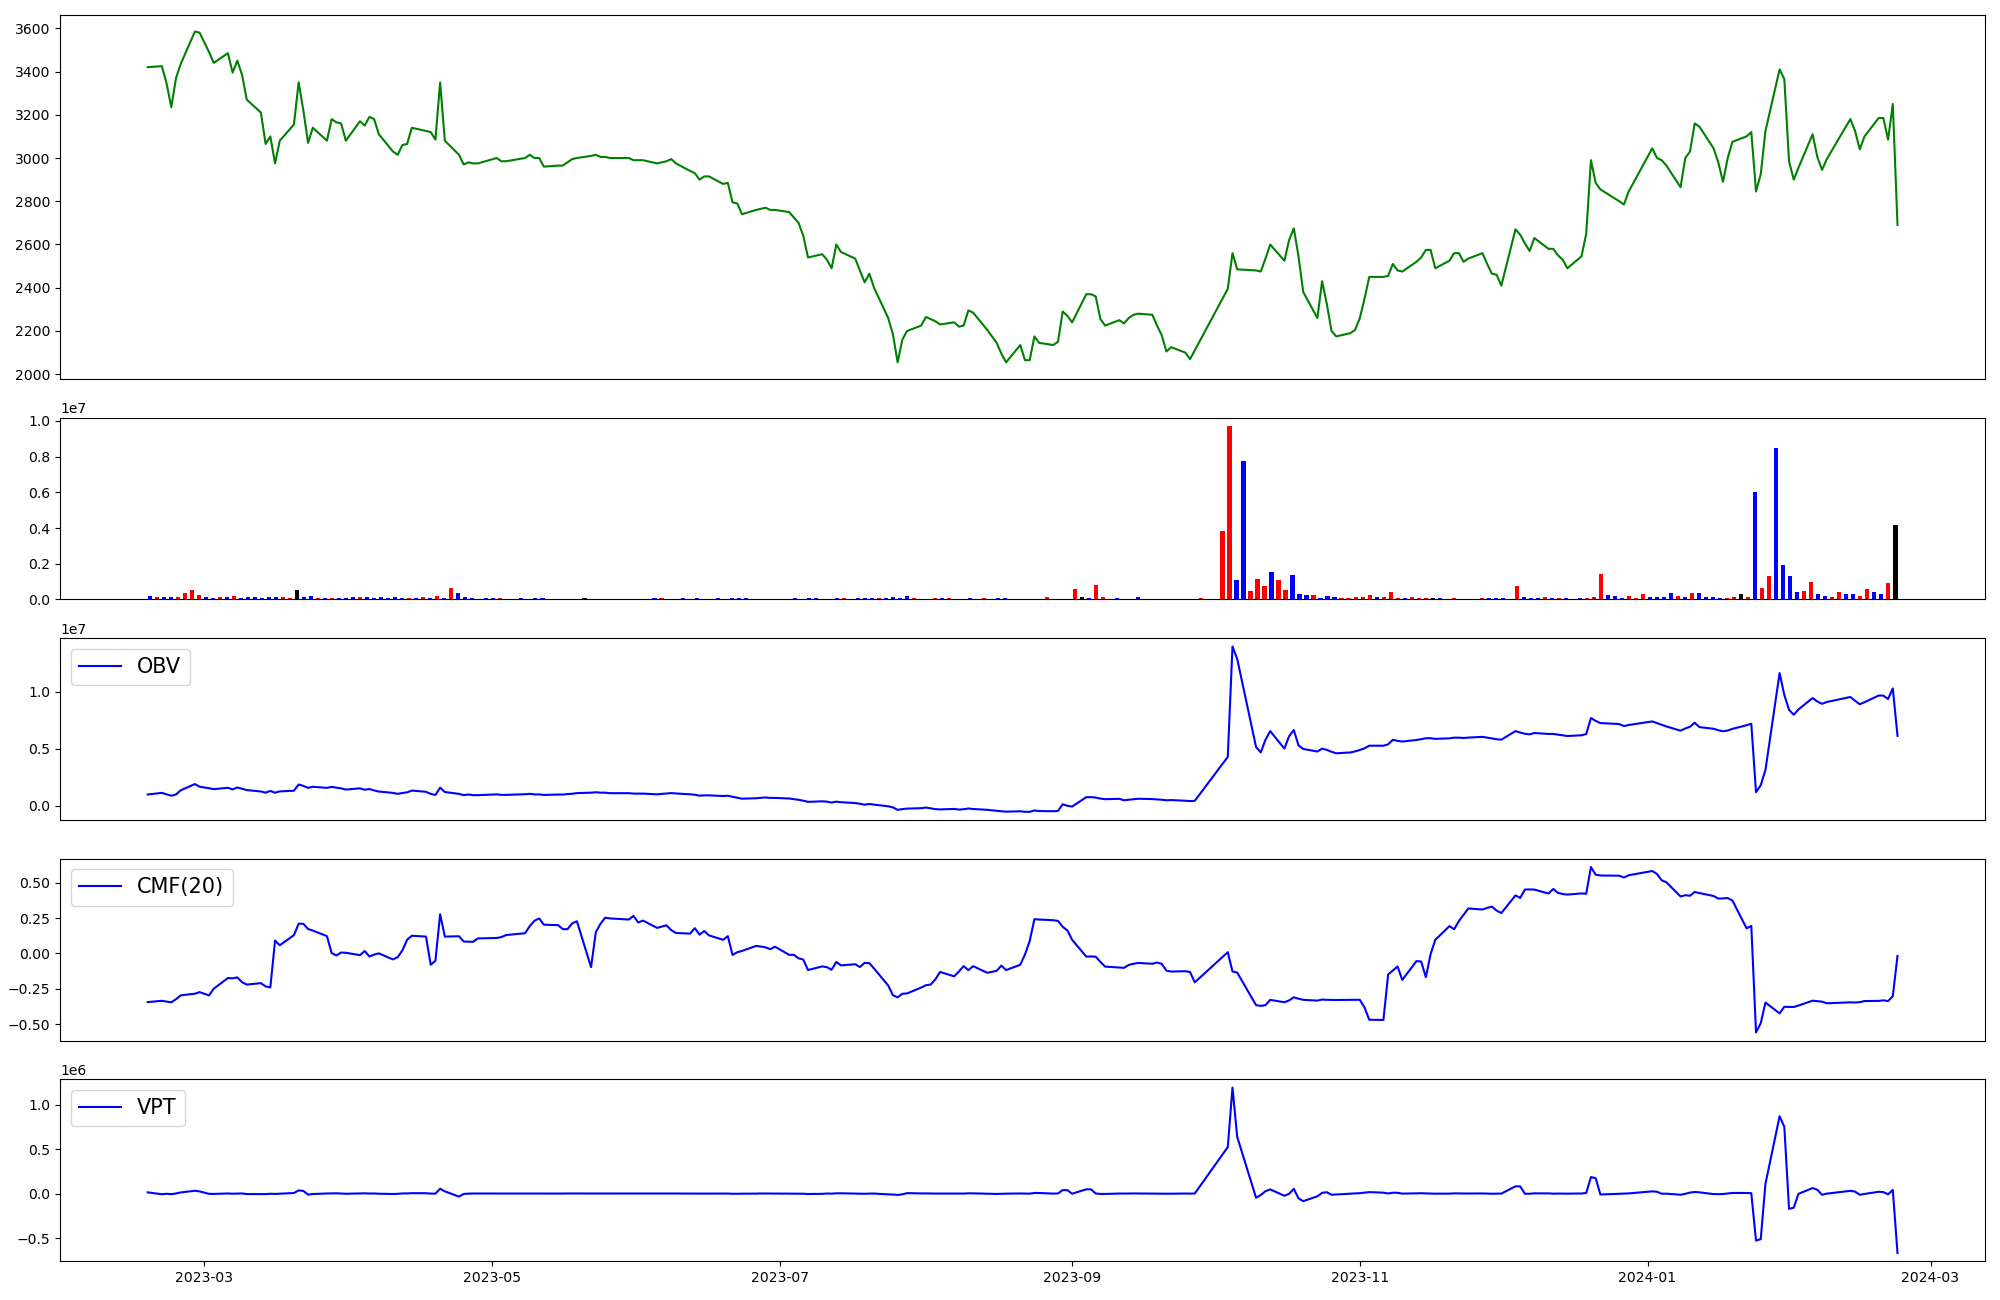Image resolution: width=2000 pixels, height=1300 pixels.
Task: Select the 2023-07 x-axis date label
Action: (779, 1277)
